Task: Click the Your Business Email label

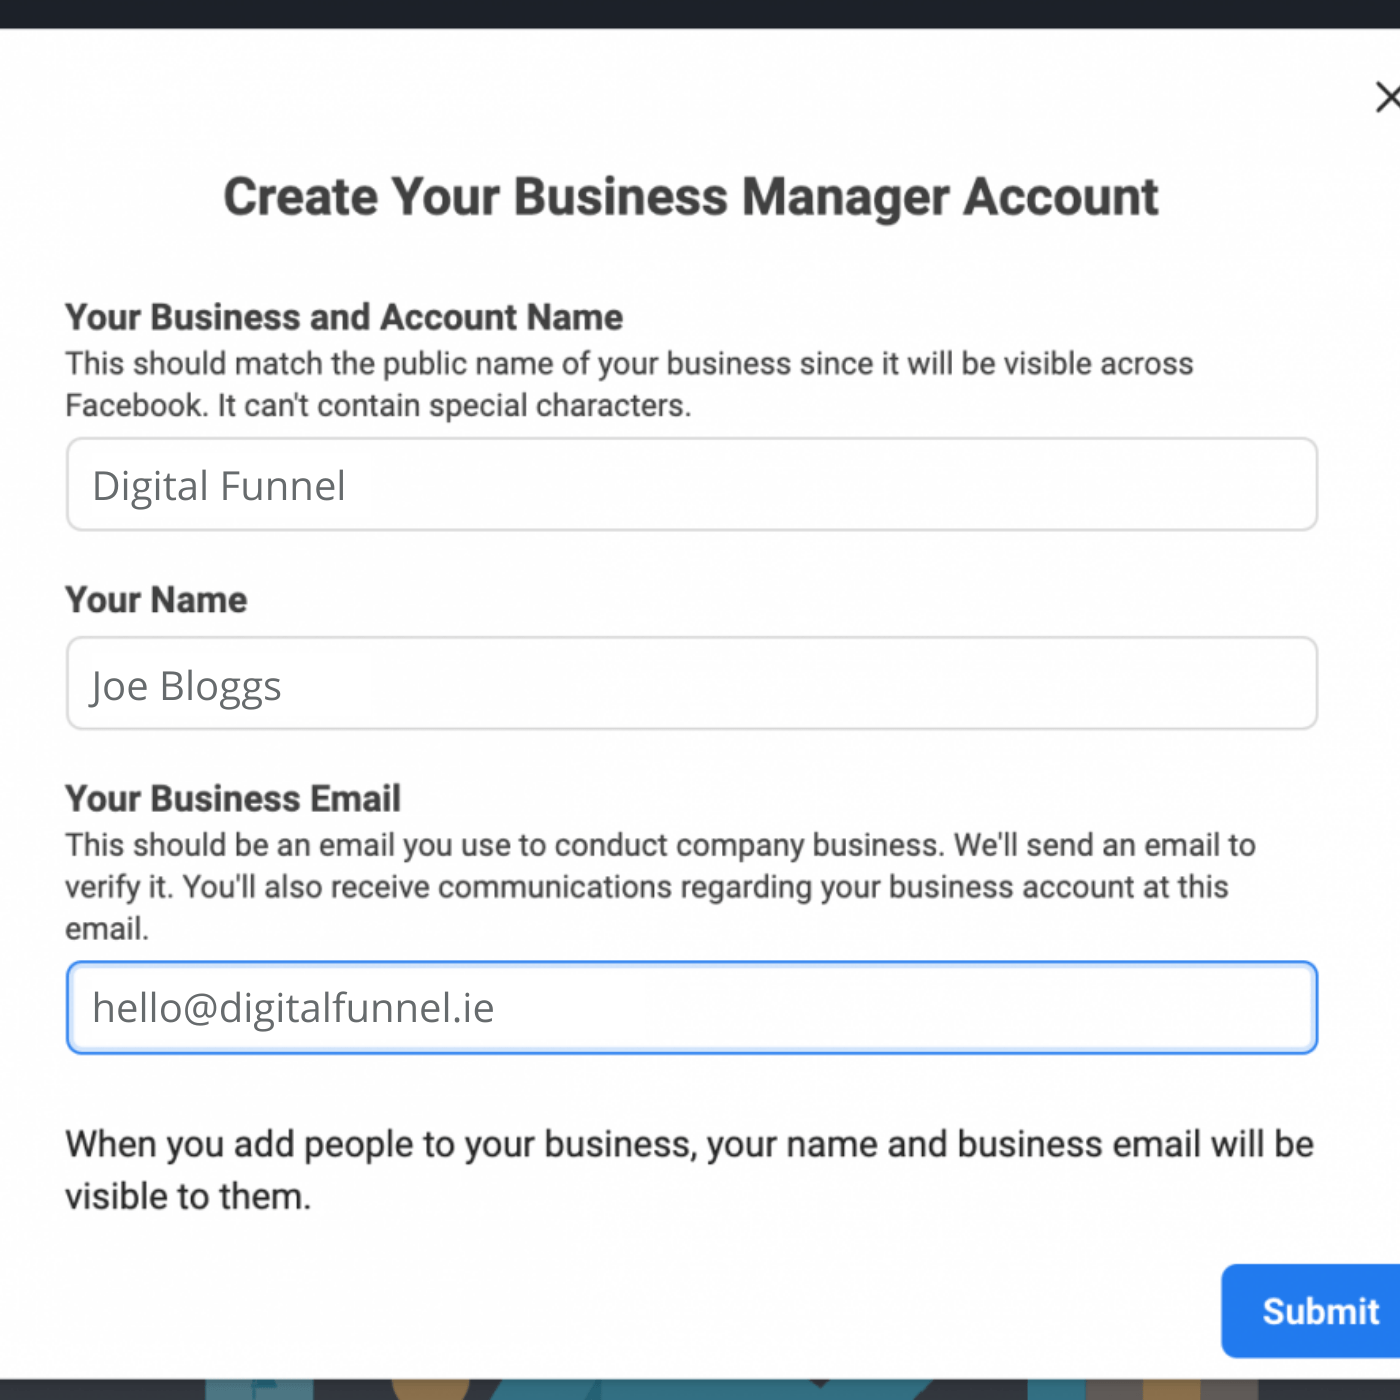Action: tap(233, 799)
